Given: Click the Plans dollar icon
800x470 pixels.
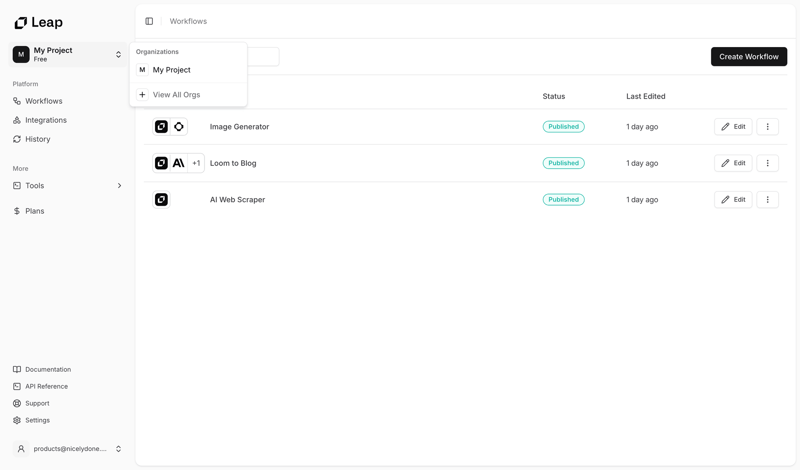Looking at the screenshot, I should 17,211.
